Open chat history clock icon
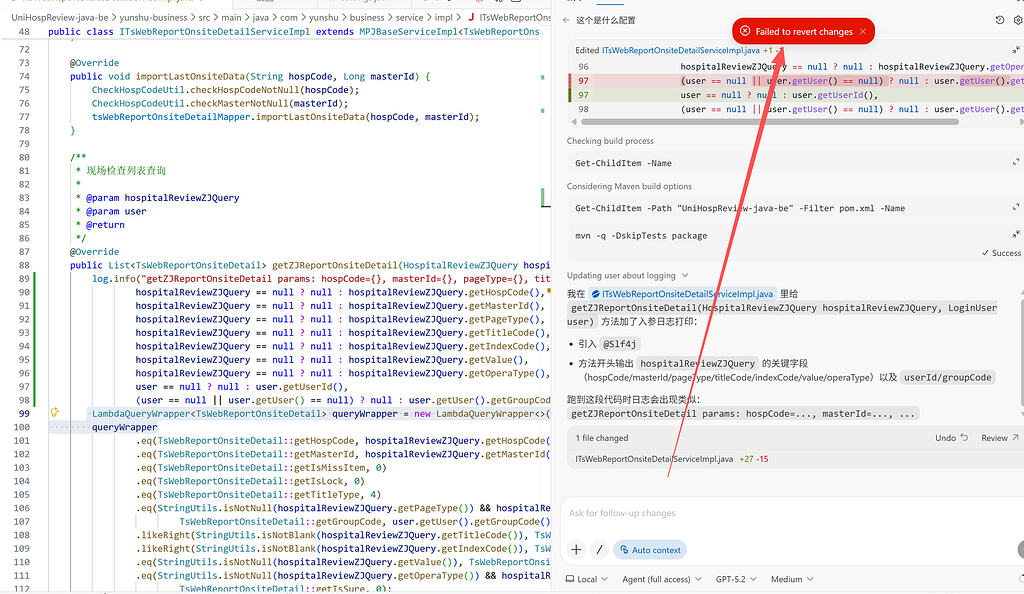1024x594 pixels. pyautogui.click(x=999, y=20)
